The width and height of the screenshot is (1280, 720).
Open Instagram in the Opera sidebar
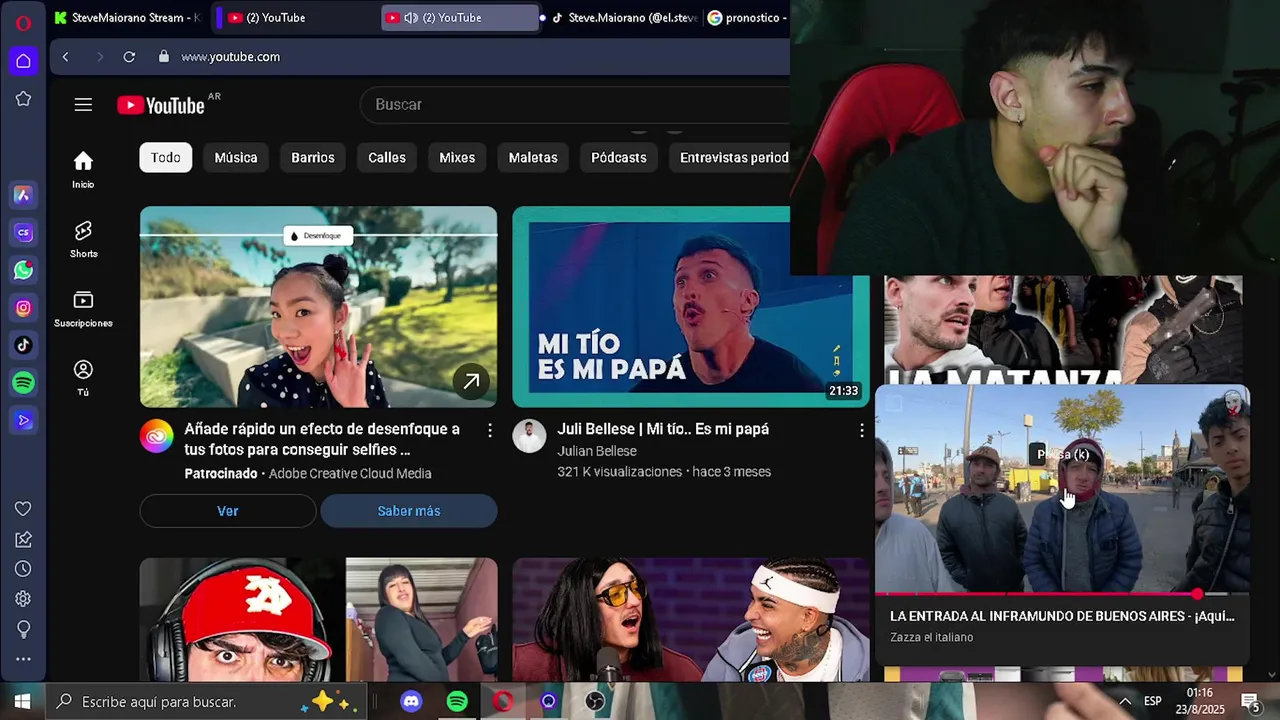click(23, 308)
